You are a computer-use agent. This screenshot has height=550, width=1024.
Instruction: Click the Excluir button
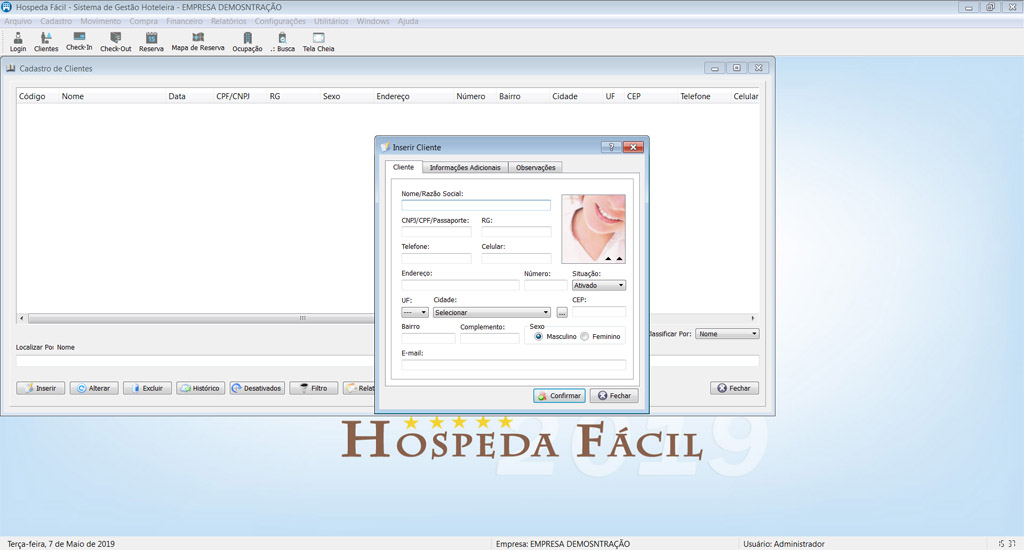click(x=147, y=388)
